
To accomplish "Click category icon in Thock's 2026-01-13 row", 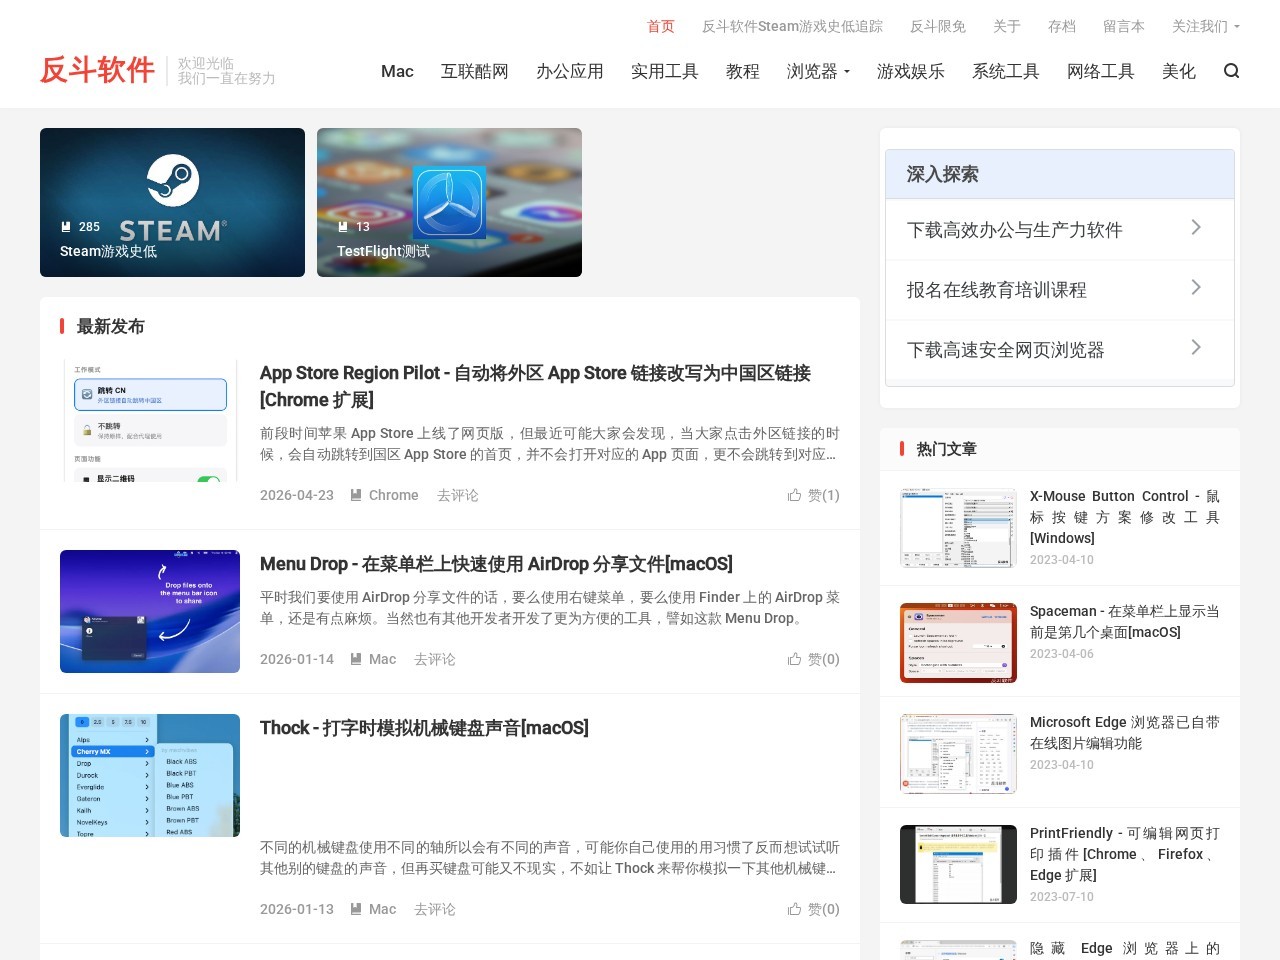I will (x=356, y=909).
